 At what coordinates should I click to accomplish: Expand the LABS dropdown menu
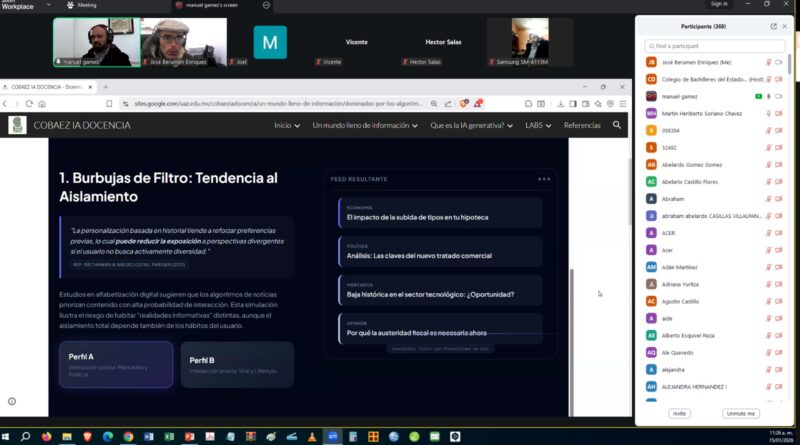(x=538, y=125)
